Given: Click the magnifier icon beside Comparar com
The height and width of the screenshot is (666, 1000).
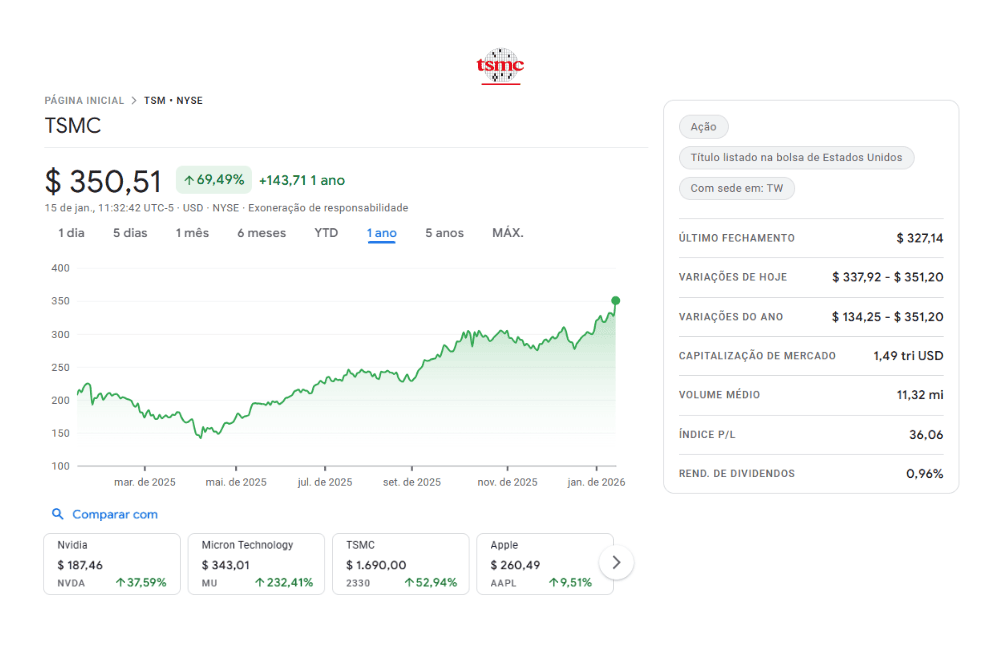Looking at the screenshot, I should [x=58, y=514].
